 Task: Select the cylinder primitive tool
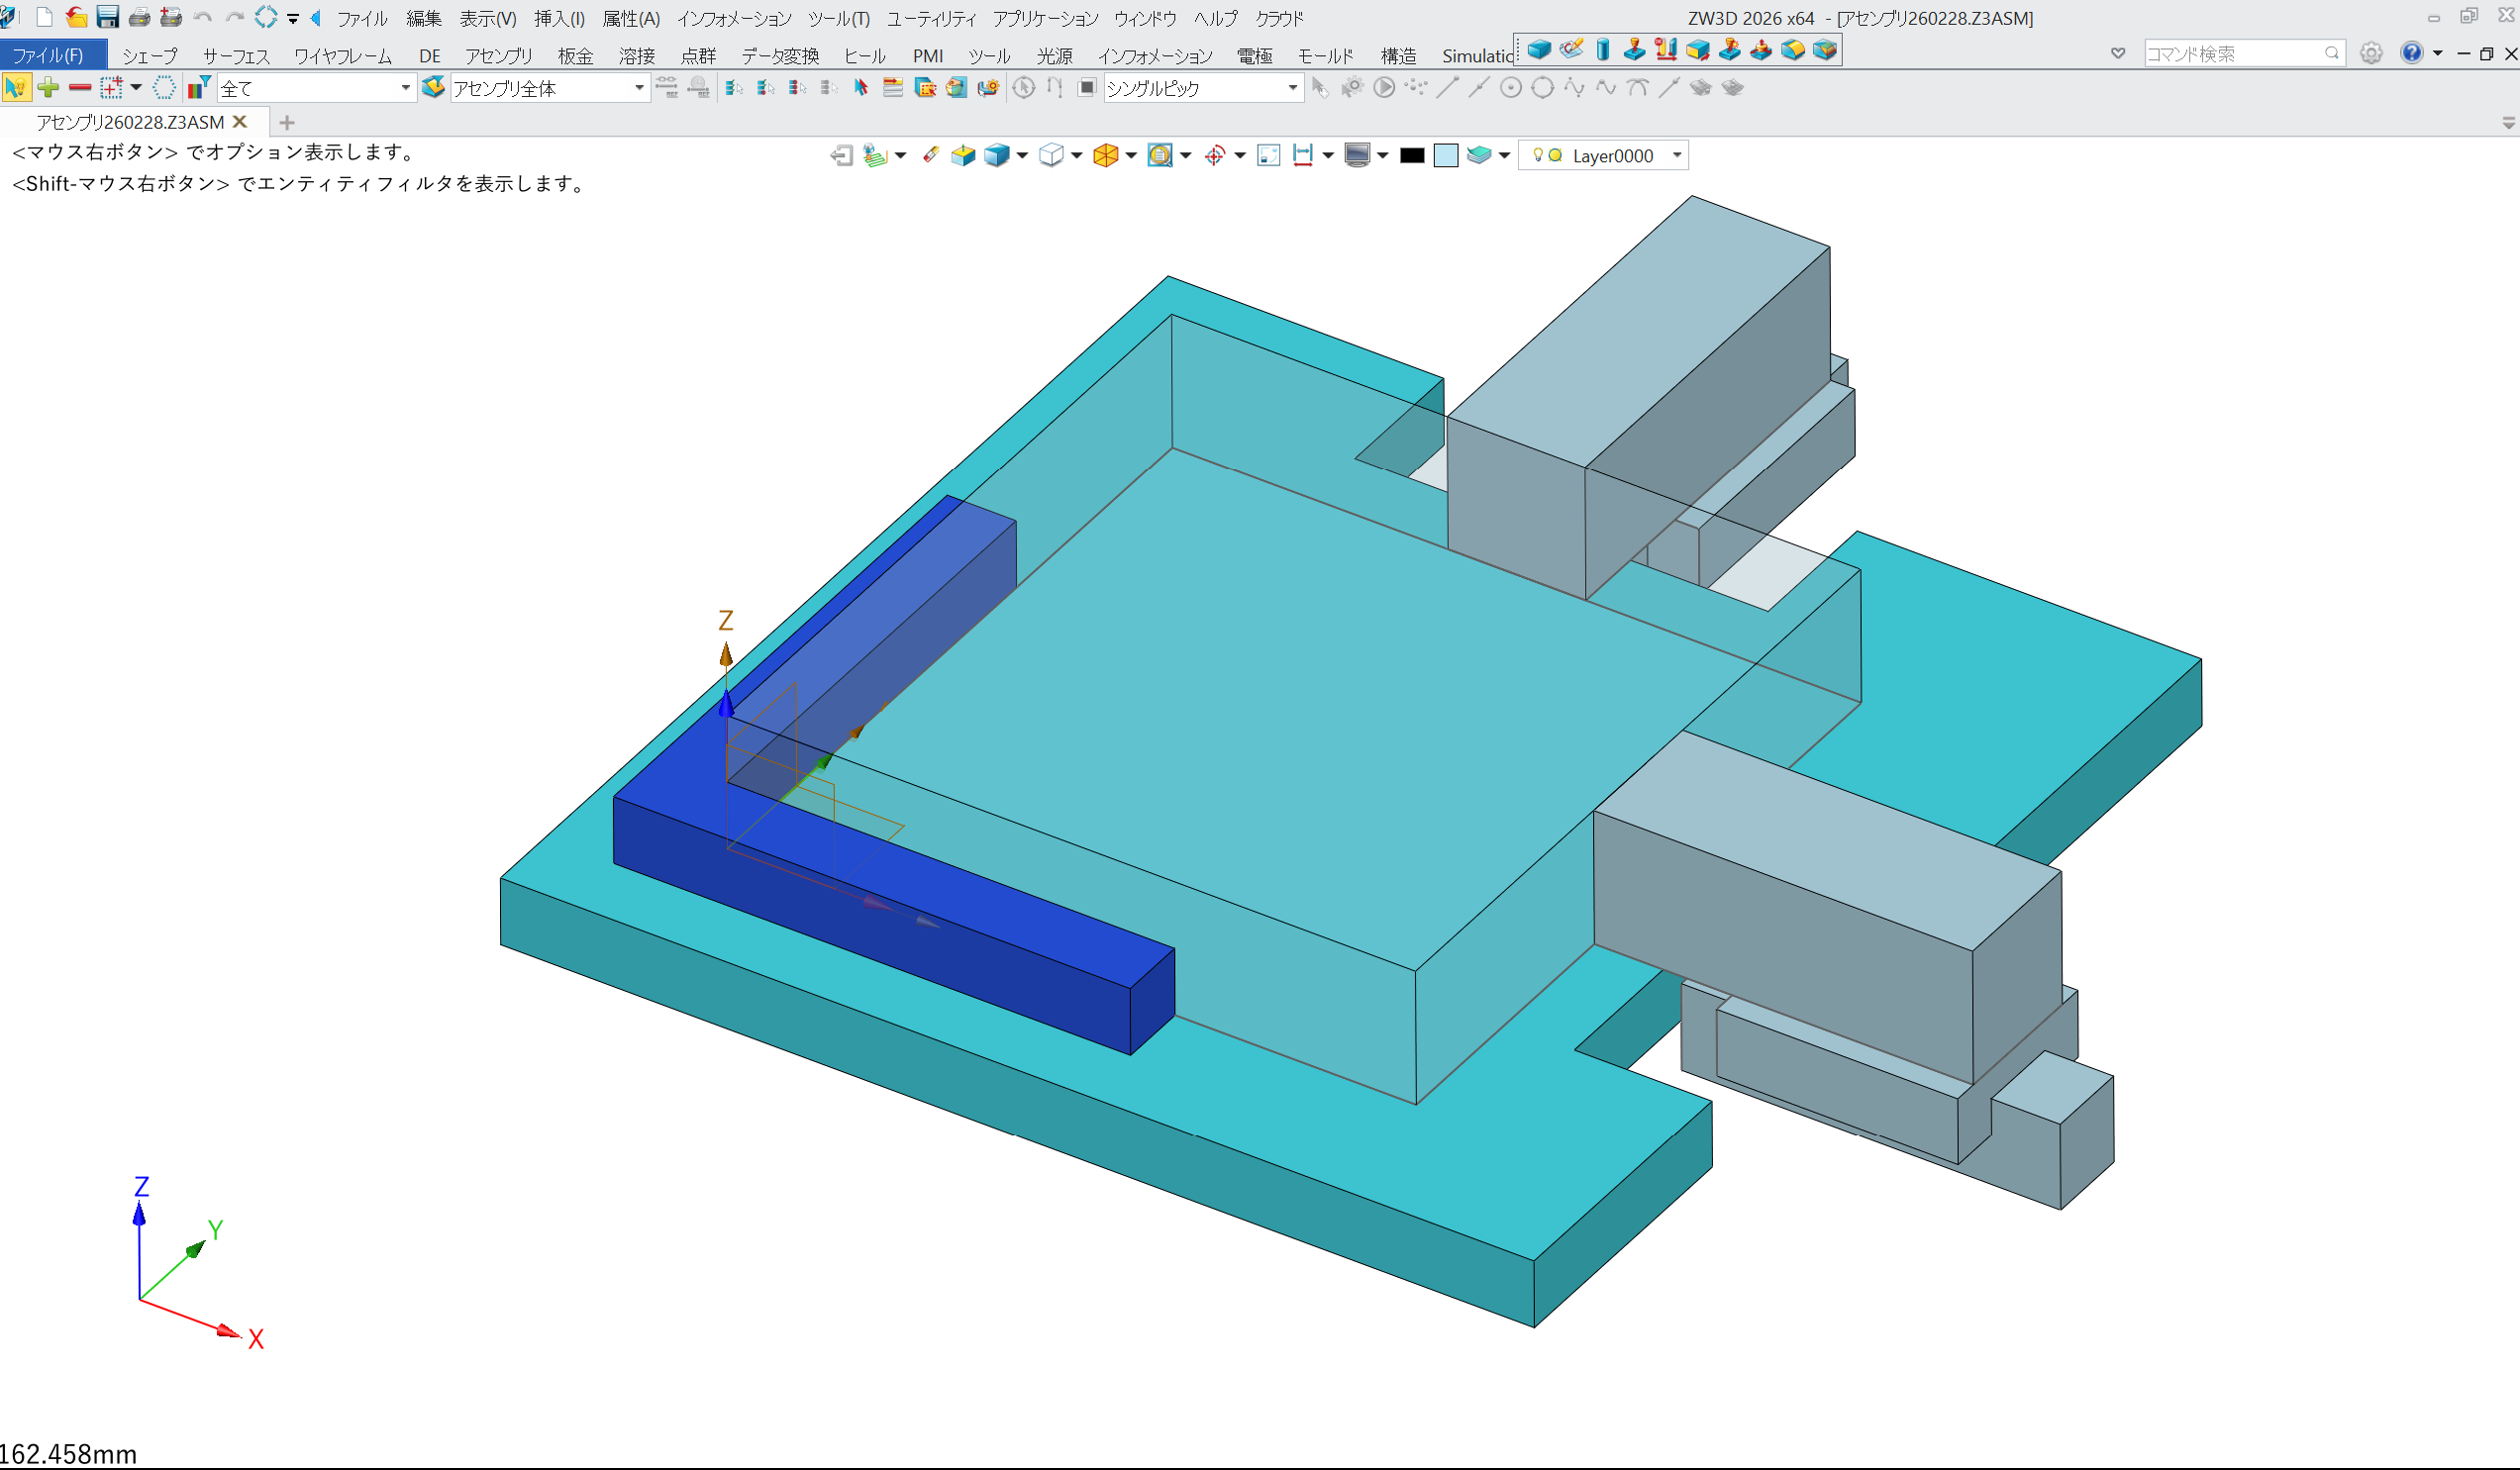click(1602, 50)
